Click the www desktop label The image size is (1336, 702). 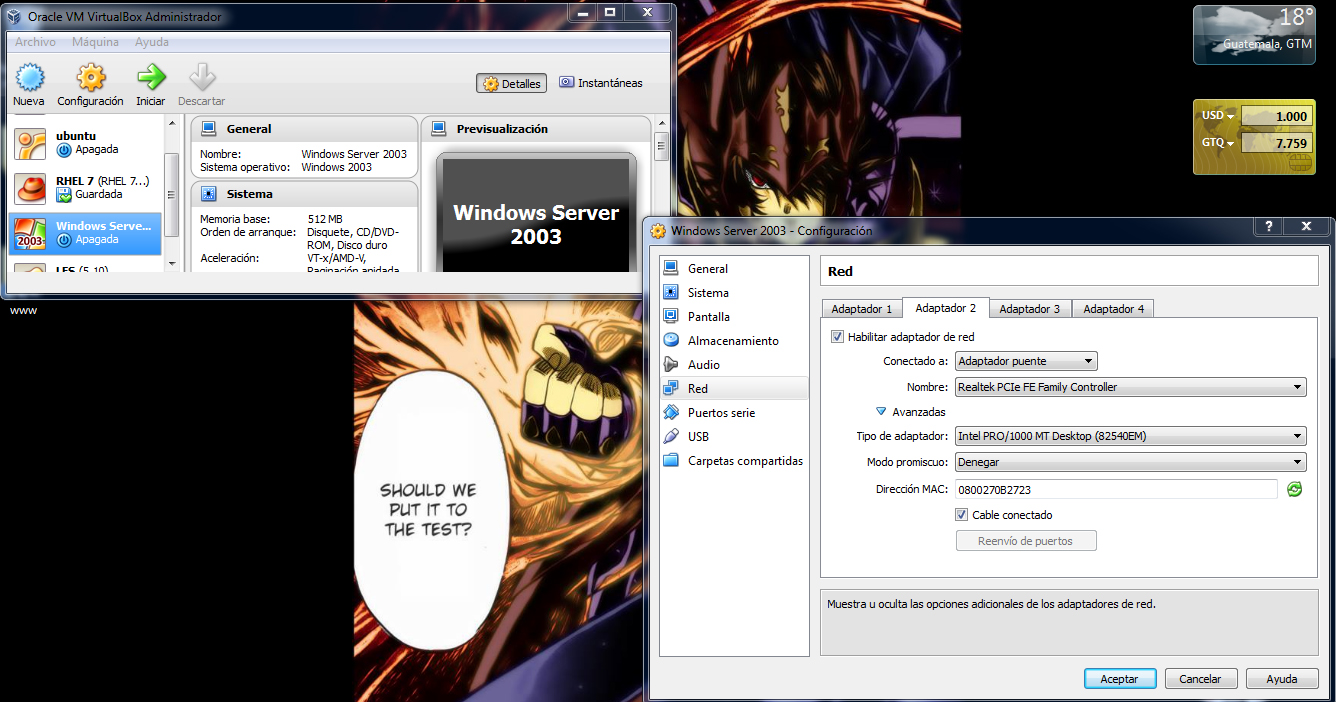[x=23, y=310]
